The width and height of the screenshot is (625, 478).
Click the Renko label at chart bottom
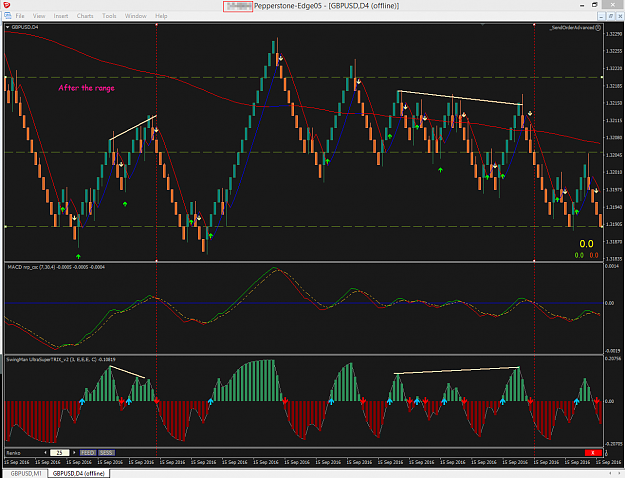pos(13,453)
